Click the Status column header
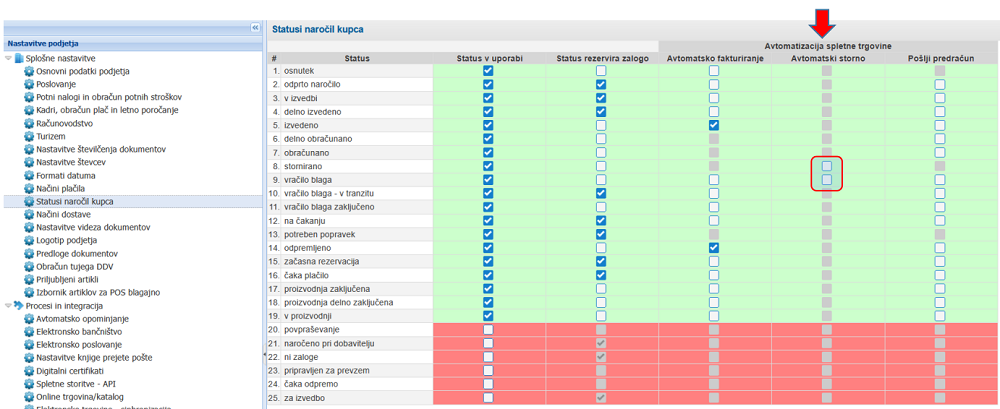 pyautogui.click(x=357, y=59)
